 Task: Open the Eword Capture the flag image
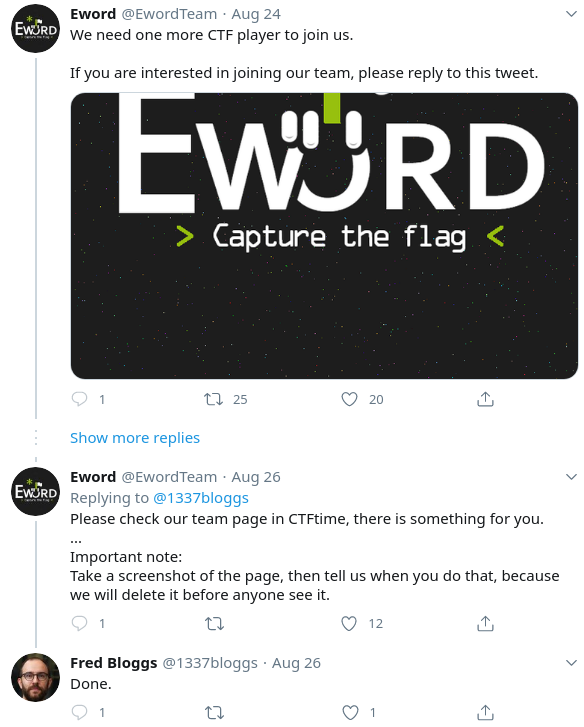point(324,236)
